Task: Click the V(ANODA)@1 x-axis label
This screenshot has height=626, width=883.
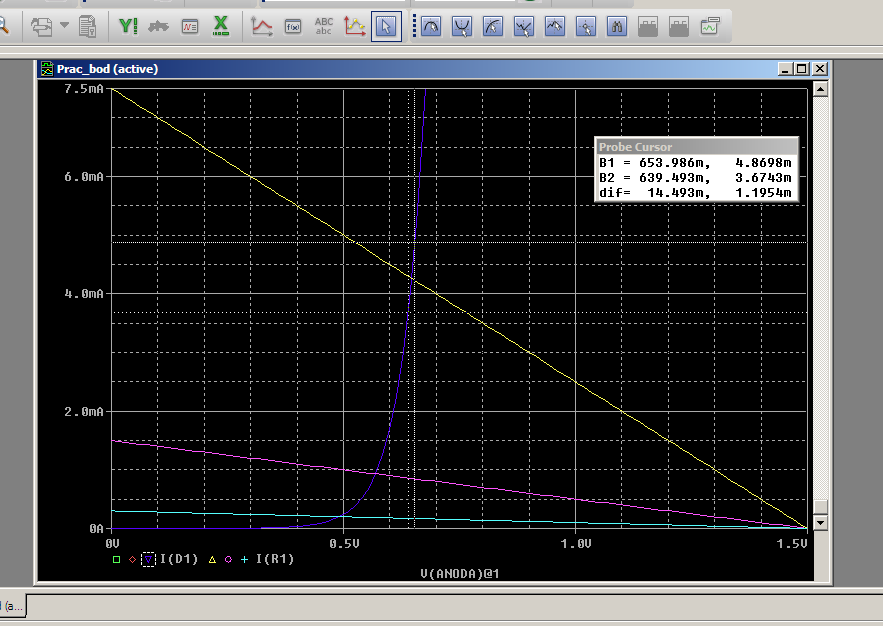Action: (x=460, y=574)
